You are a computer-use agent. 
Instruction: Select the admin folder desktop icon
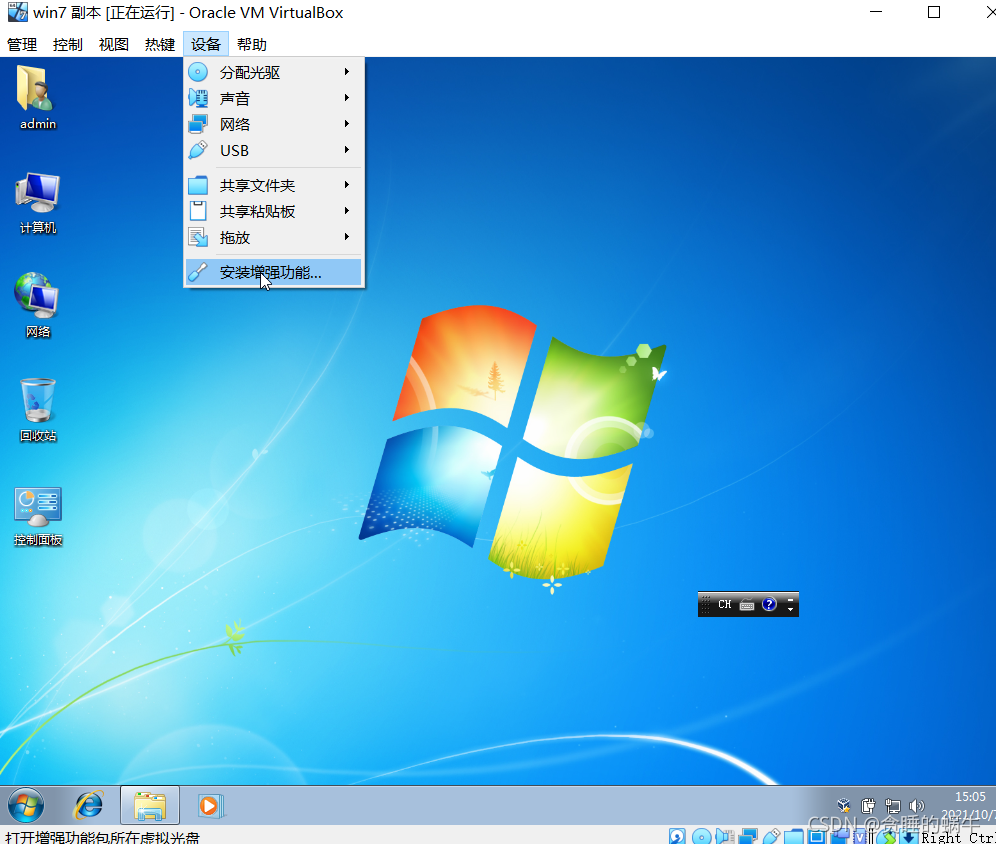coord(37,97)
